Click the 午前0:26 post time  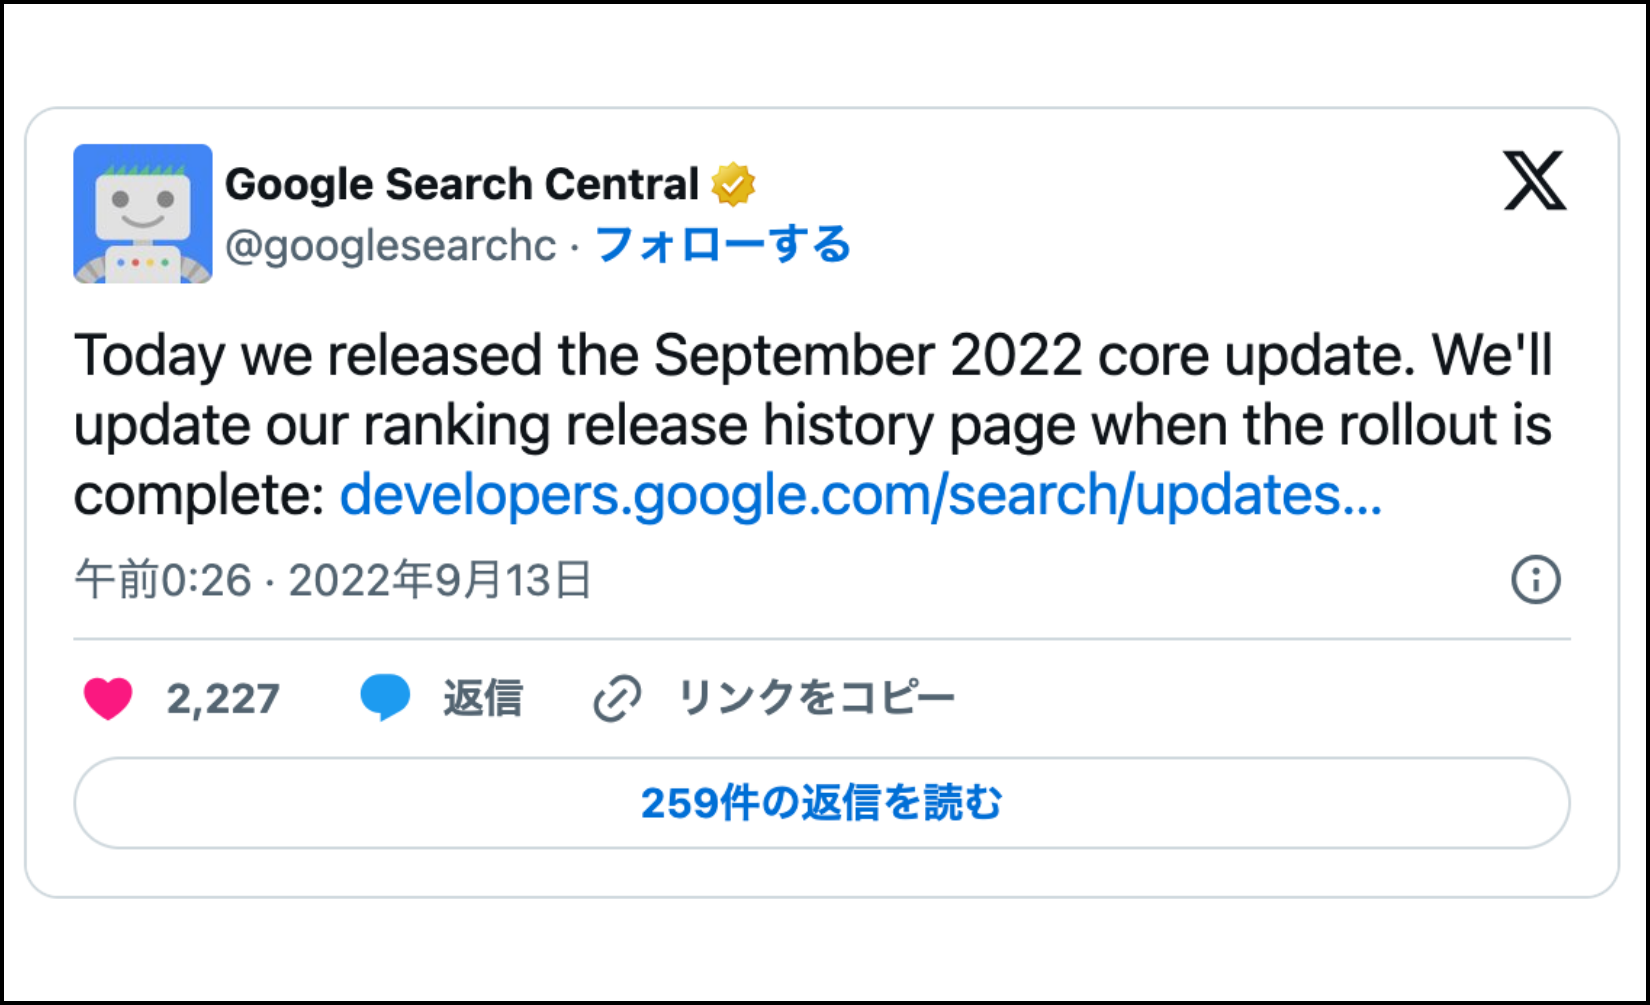[163, 580]
